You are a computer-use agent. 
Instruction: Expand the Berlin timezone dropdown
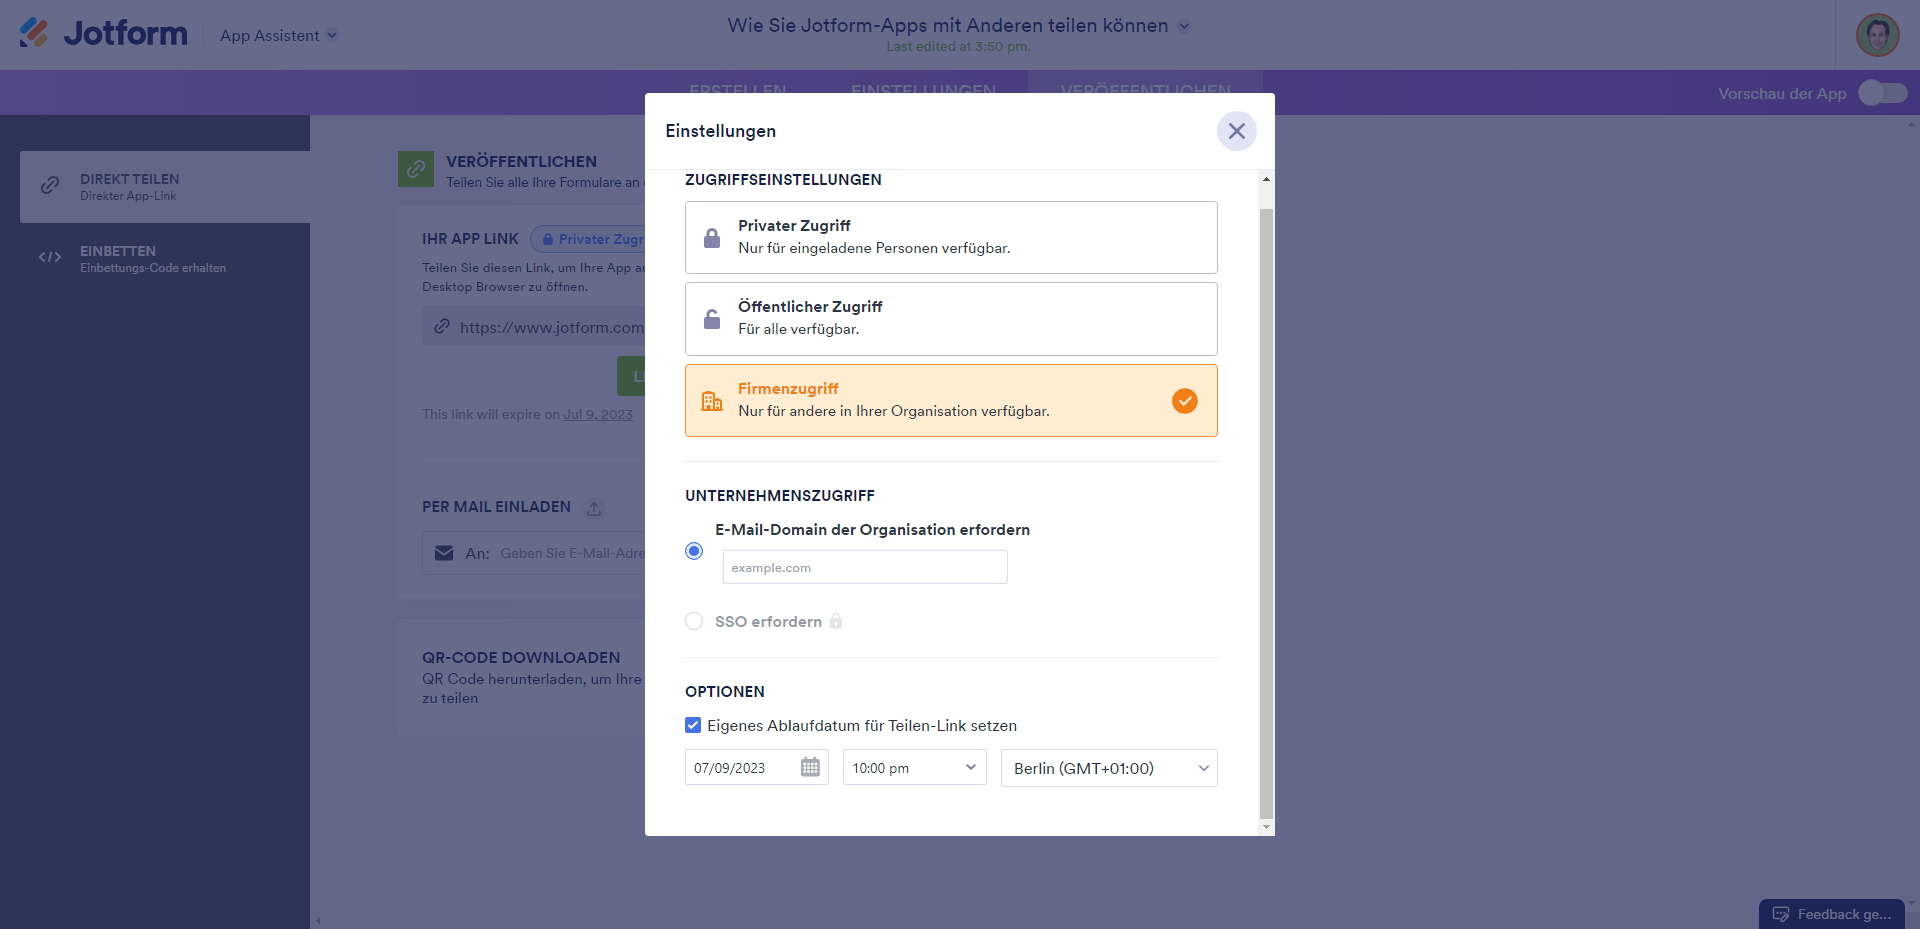1108,768
